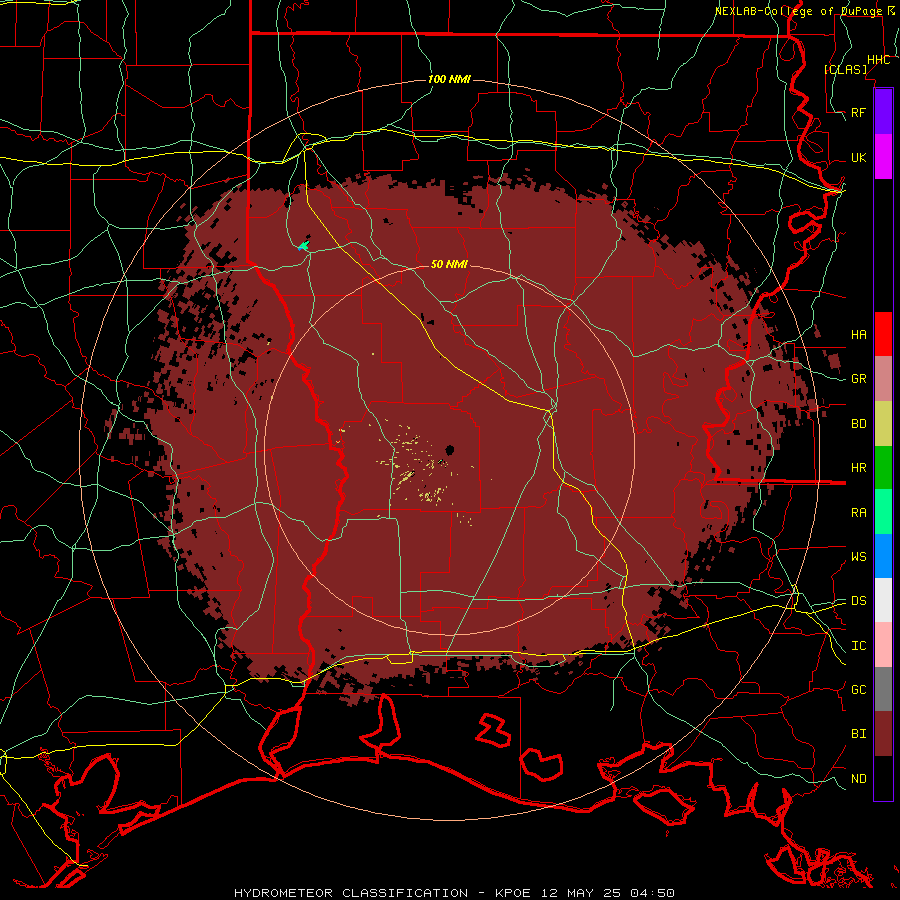Click the HR green legend swatch
This screenshot has height=900, width=900.
coord(883,467)
